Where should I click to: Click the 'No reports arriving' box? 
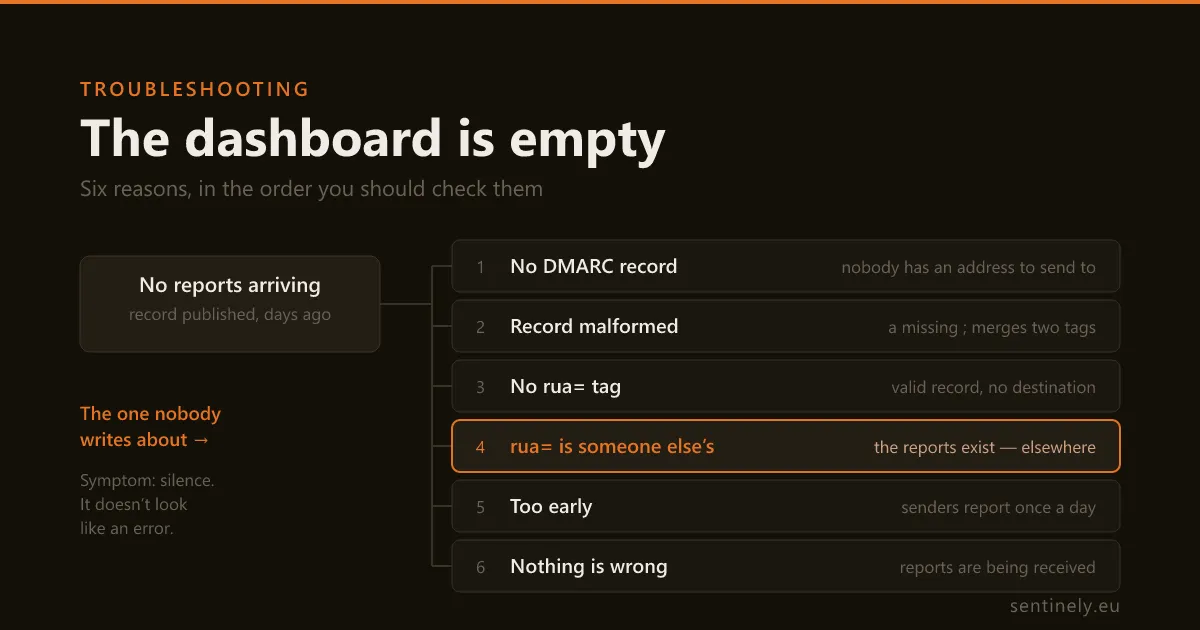click(230, 304)
